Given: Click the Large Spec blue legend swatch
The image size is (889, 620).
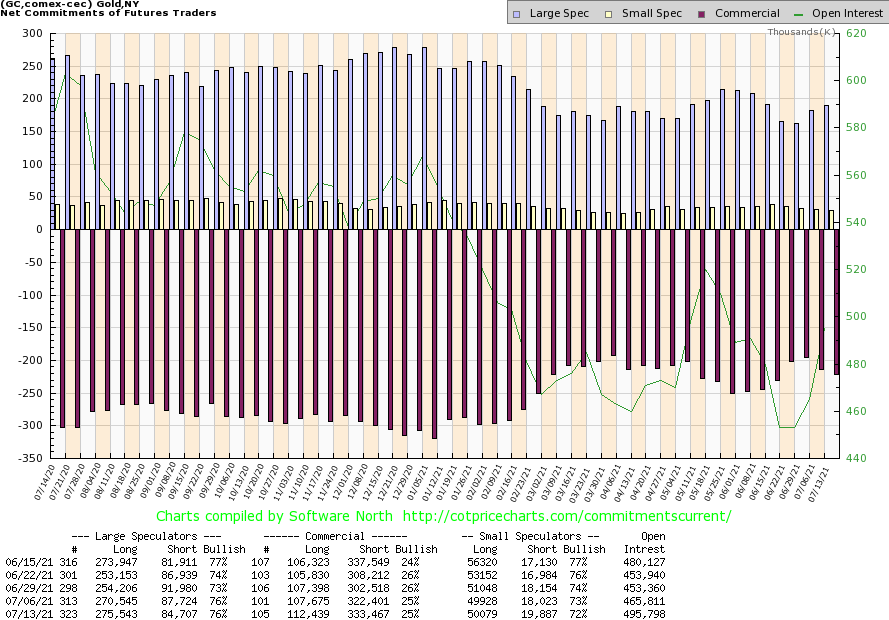Looking at the screenshot, I should tap(515, 14).
